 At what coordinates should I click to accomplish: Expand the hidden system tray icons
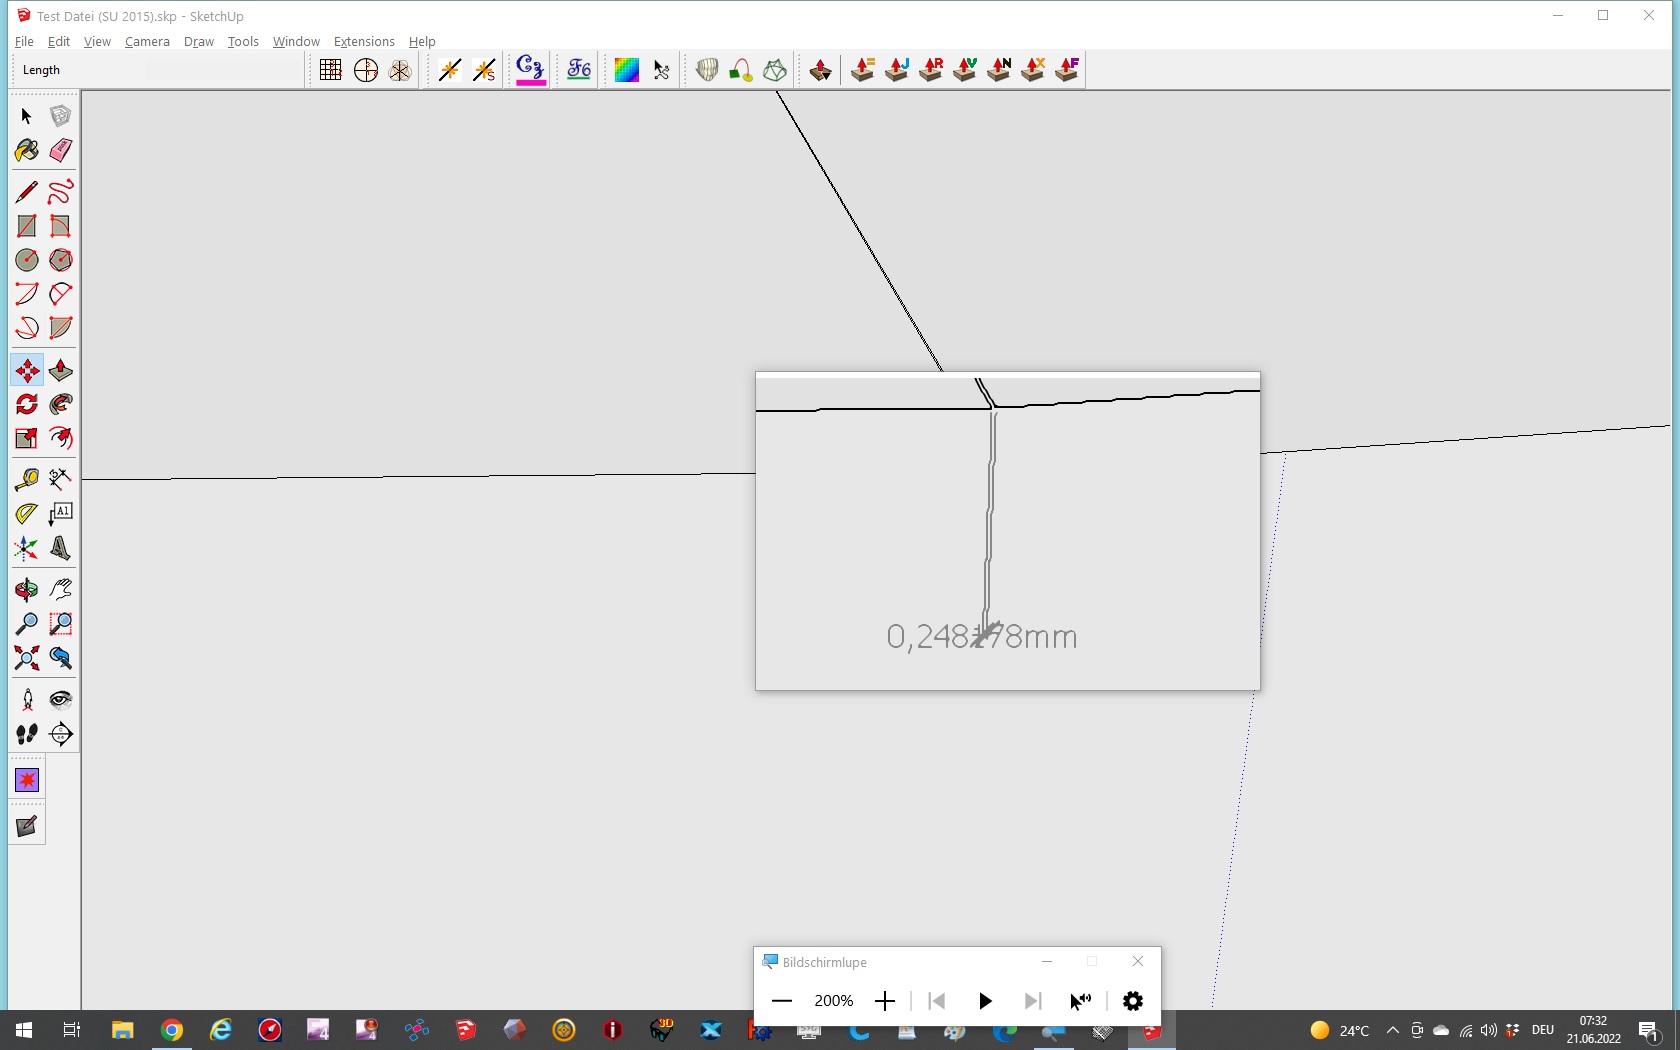[x=1392, y=1030]
